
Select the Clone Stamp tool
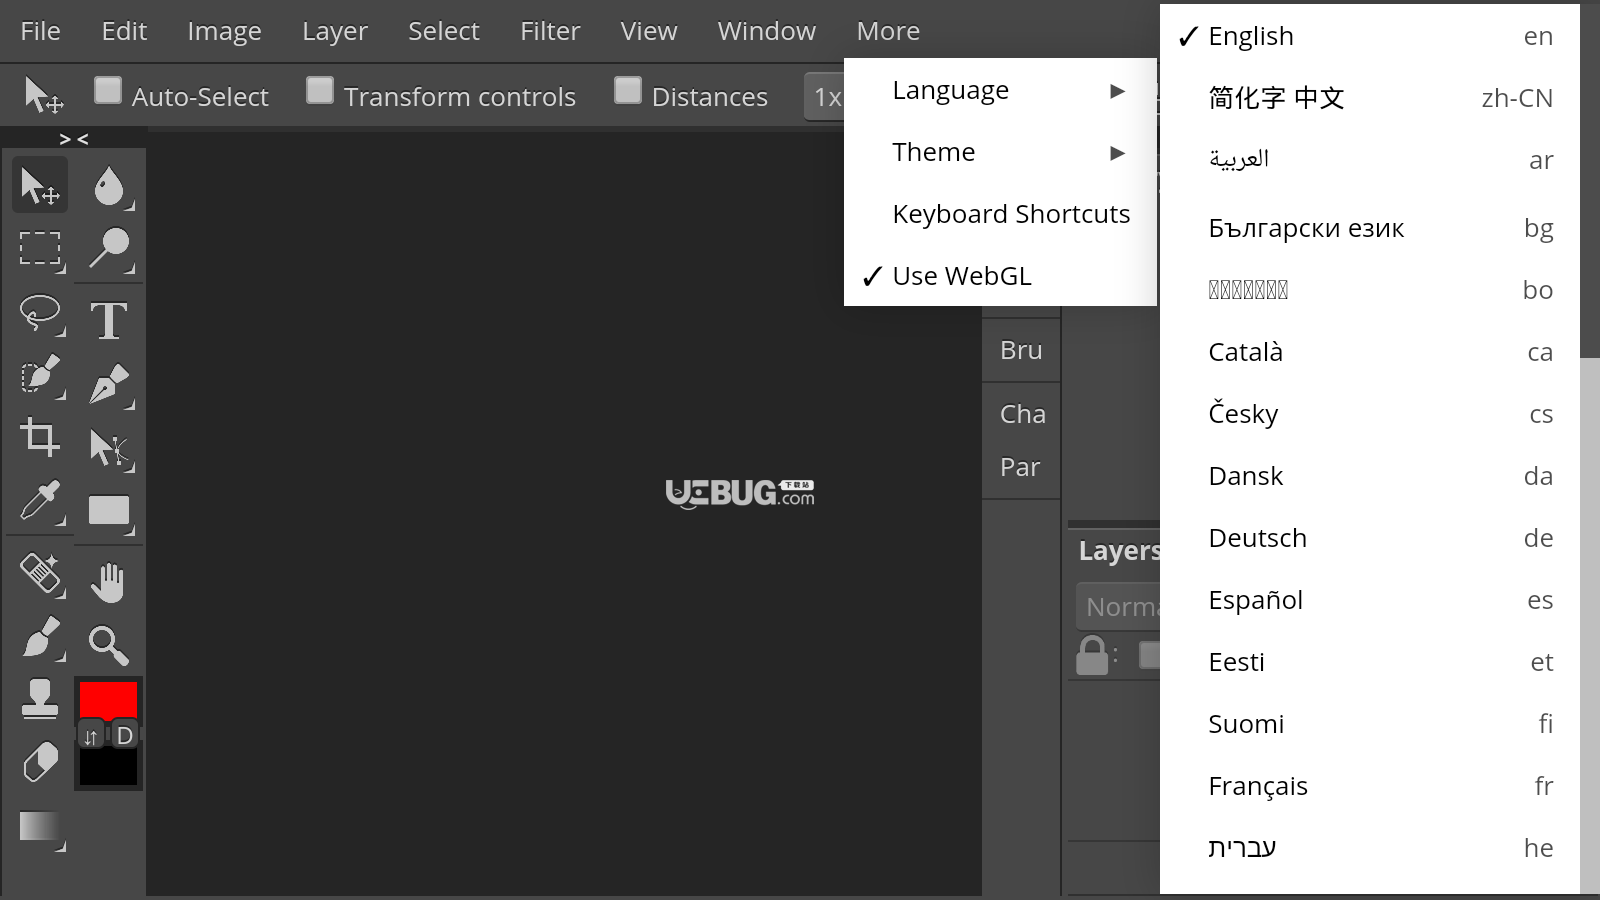click(40, 699)
